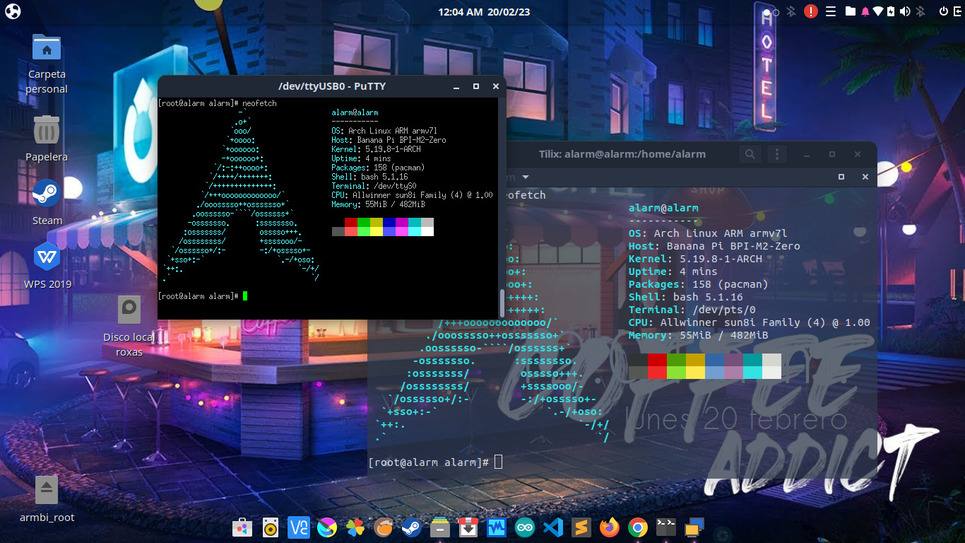Open the software store bag icon in dock
The image size is (965, 543).
click(x=242, y=528)
